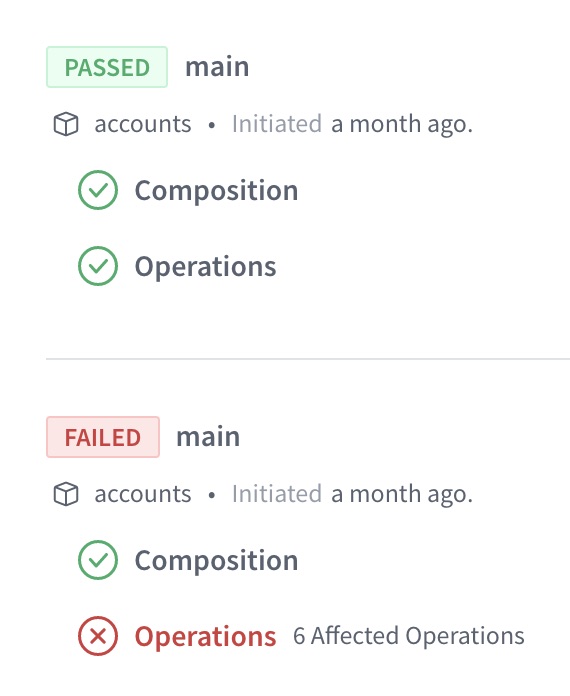570x696 pixels.
Task: Open the Composition task in the failed check
Action: pos(216,561)
